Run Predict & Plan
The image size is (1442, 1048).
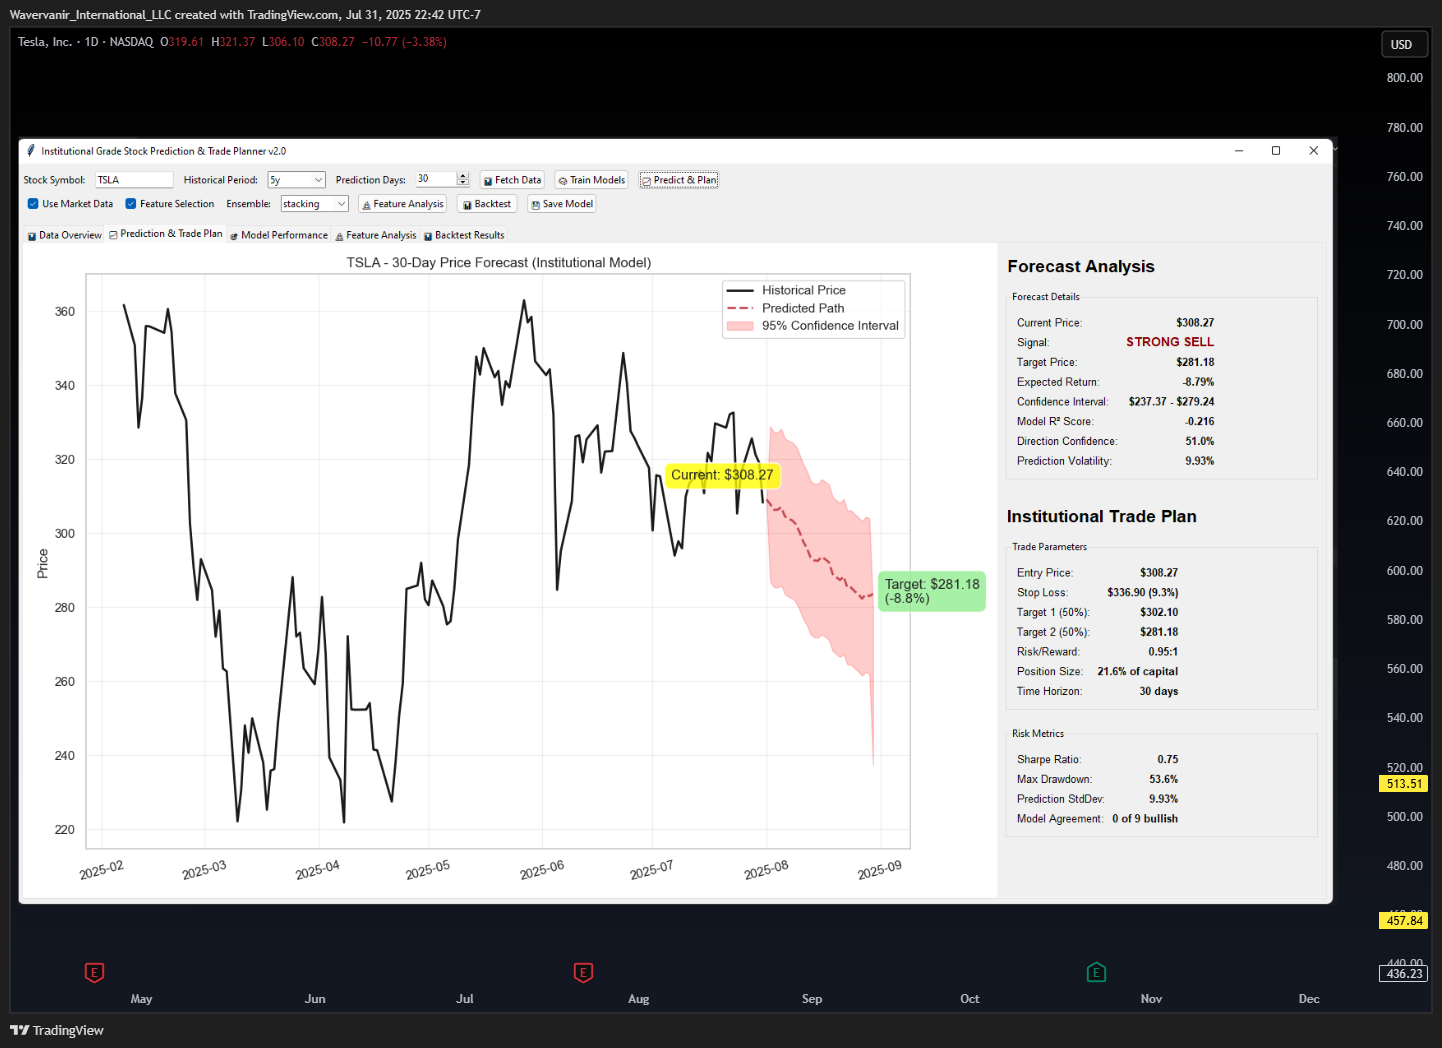[679, 180]
